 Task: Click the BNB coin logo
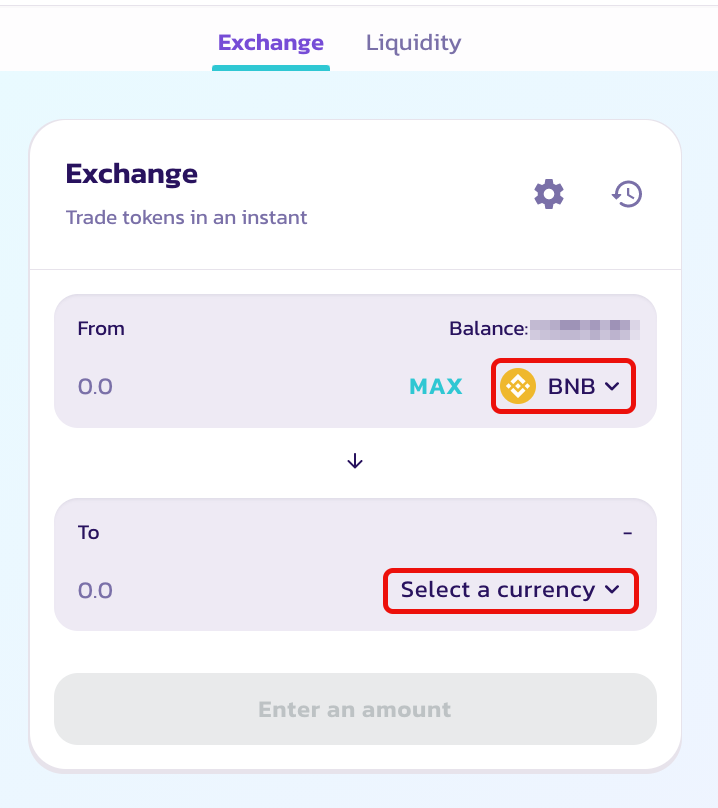[x=518, y=386]
